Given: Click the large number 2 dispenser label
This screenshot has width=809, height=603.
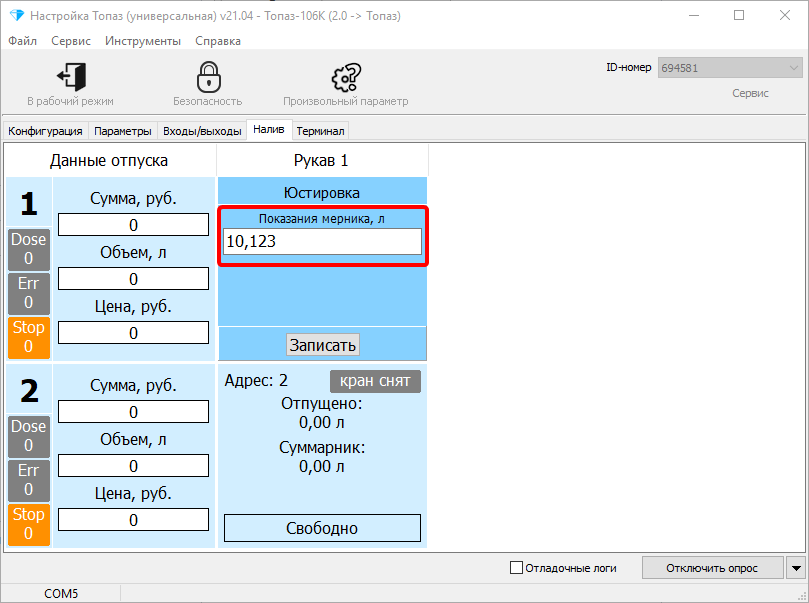Looking at the screenshot, I should point(29,390).
